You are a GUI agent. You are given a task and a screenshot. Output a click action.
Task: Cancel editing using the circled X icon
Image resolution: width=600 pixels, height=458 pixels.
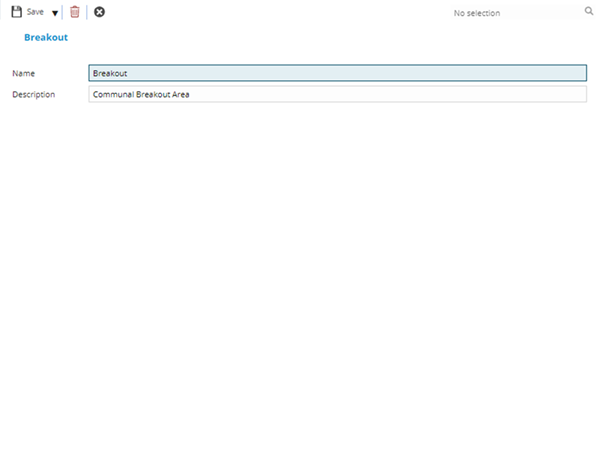[x=99, y=12]
